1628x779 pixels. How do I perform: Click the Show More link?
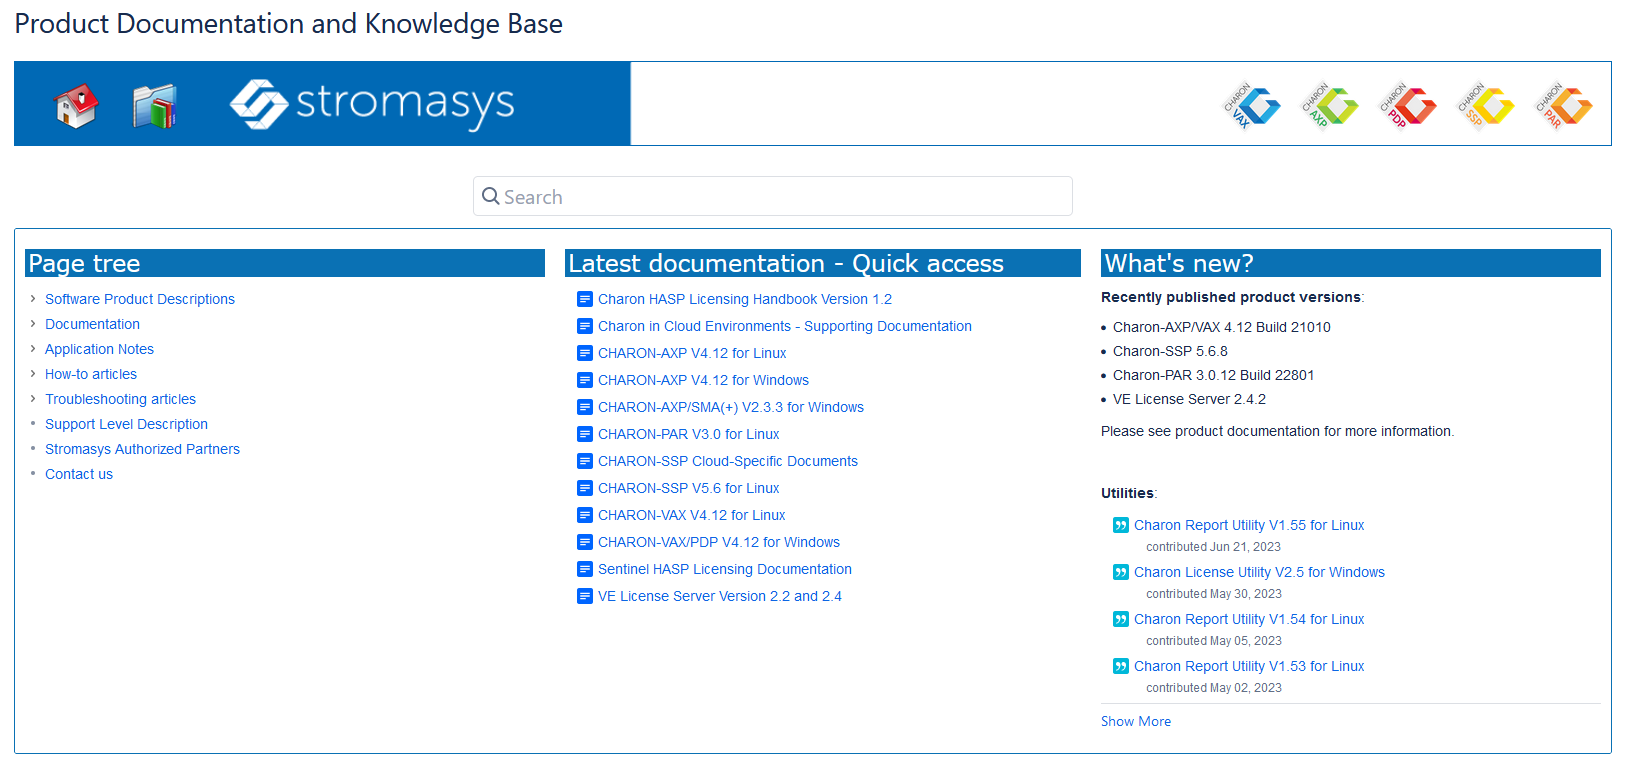pos(1136,721)
